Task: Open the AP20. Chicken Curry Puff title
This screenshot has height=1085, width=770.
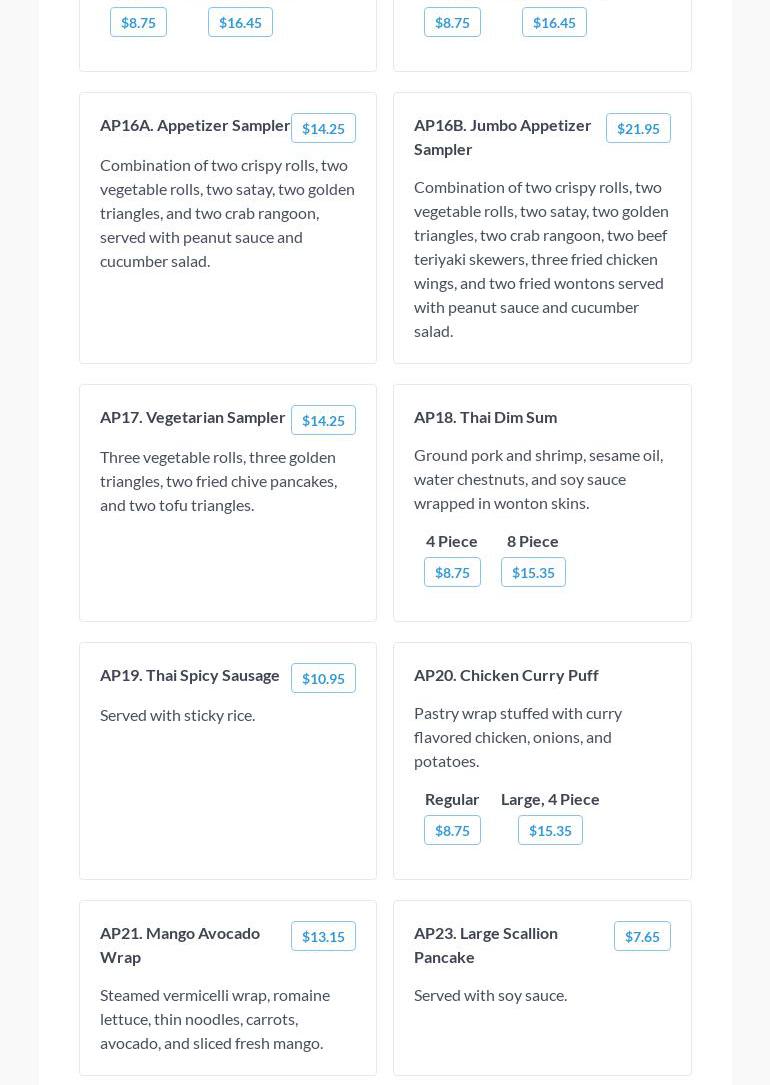Action: coord(506,675)
